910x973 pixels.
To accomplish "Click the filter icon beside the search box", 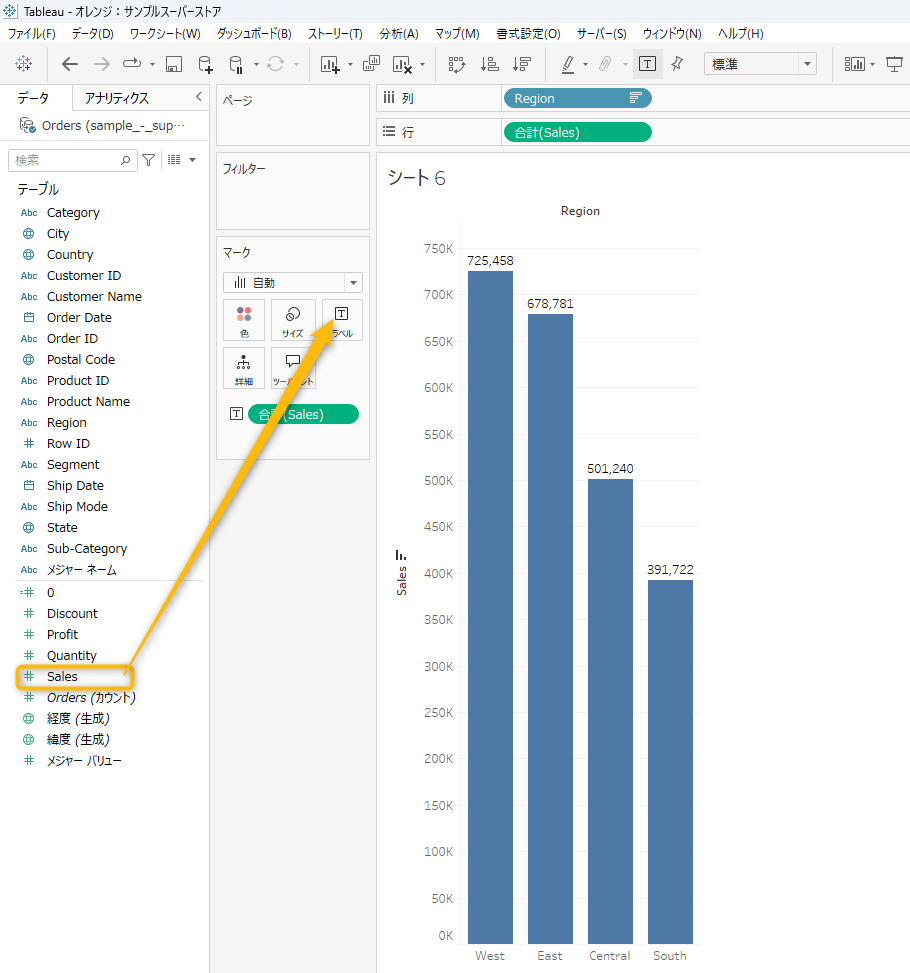I will [x=149, y=160].
